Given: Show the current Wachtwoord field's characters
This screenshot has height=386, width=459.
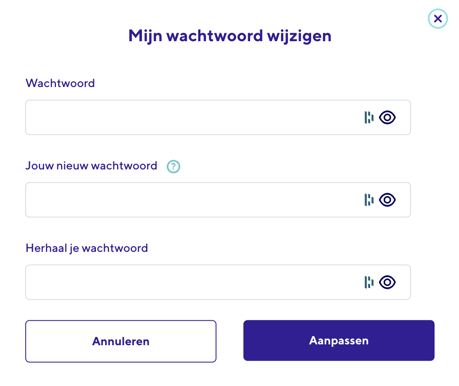Looking at the screenshot, I should (387, 117).
